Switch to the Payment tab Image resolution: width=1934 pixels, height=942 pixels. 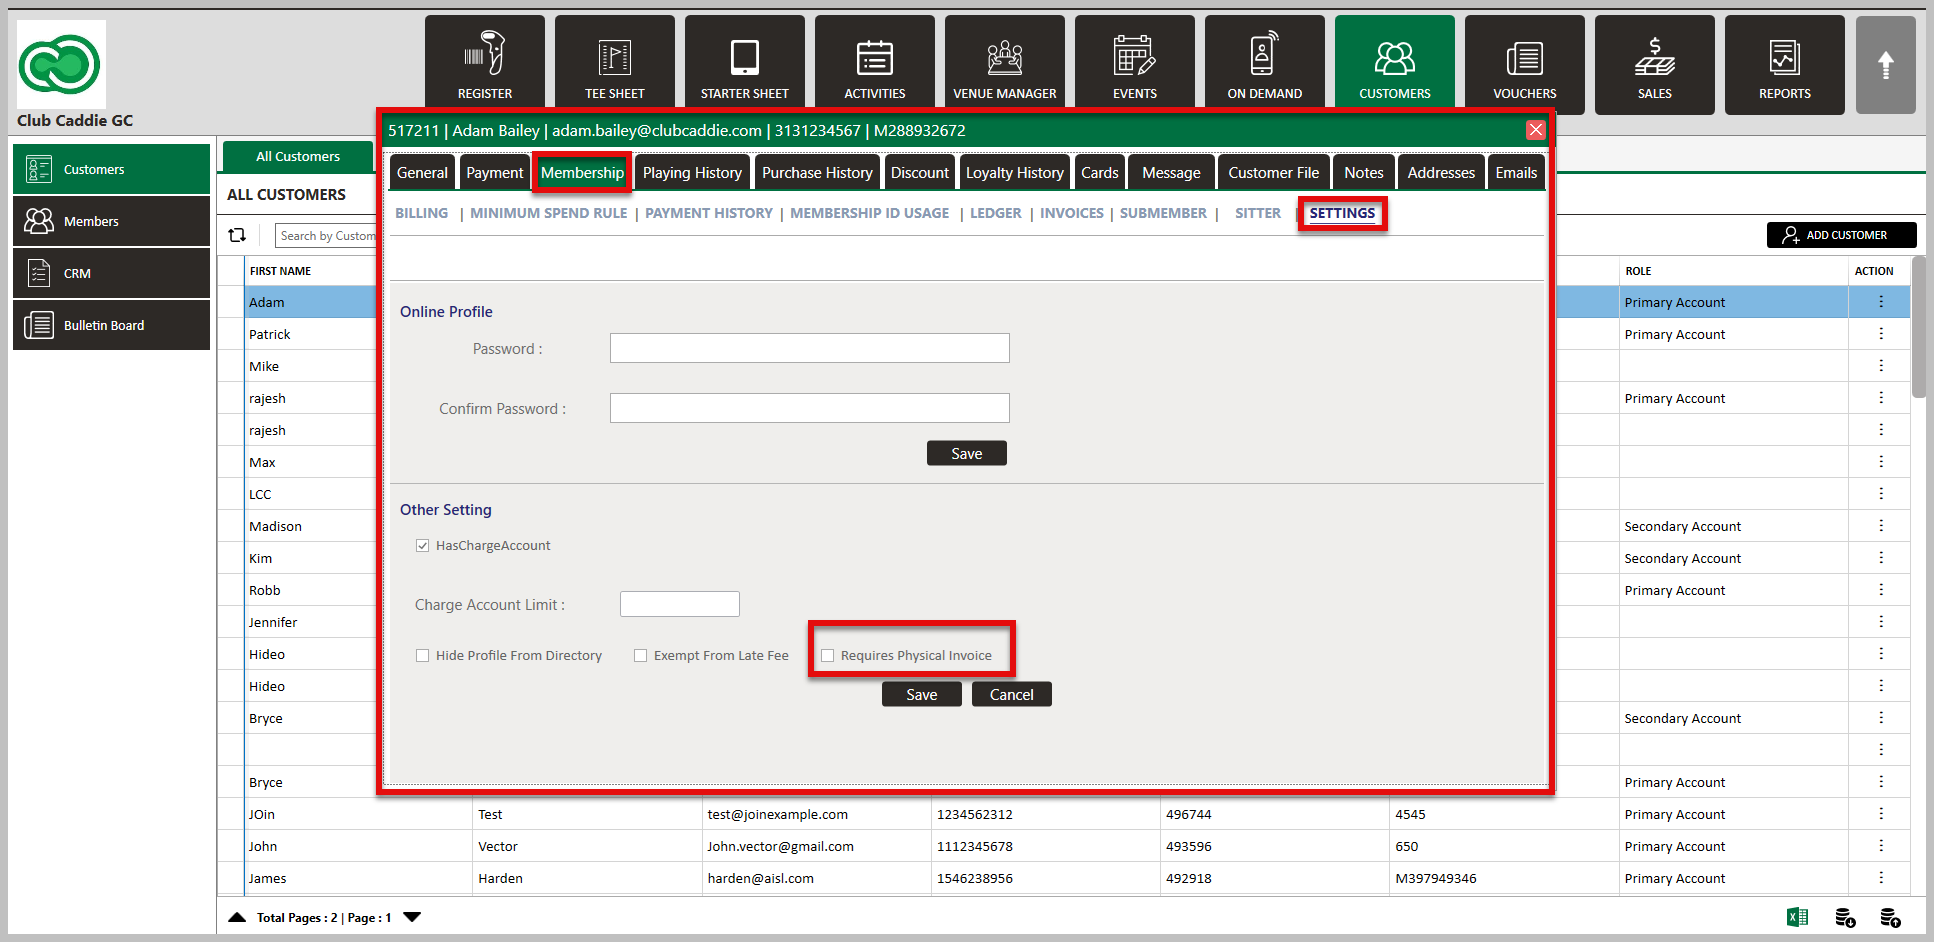[x=495, y=172]
